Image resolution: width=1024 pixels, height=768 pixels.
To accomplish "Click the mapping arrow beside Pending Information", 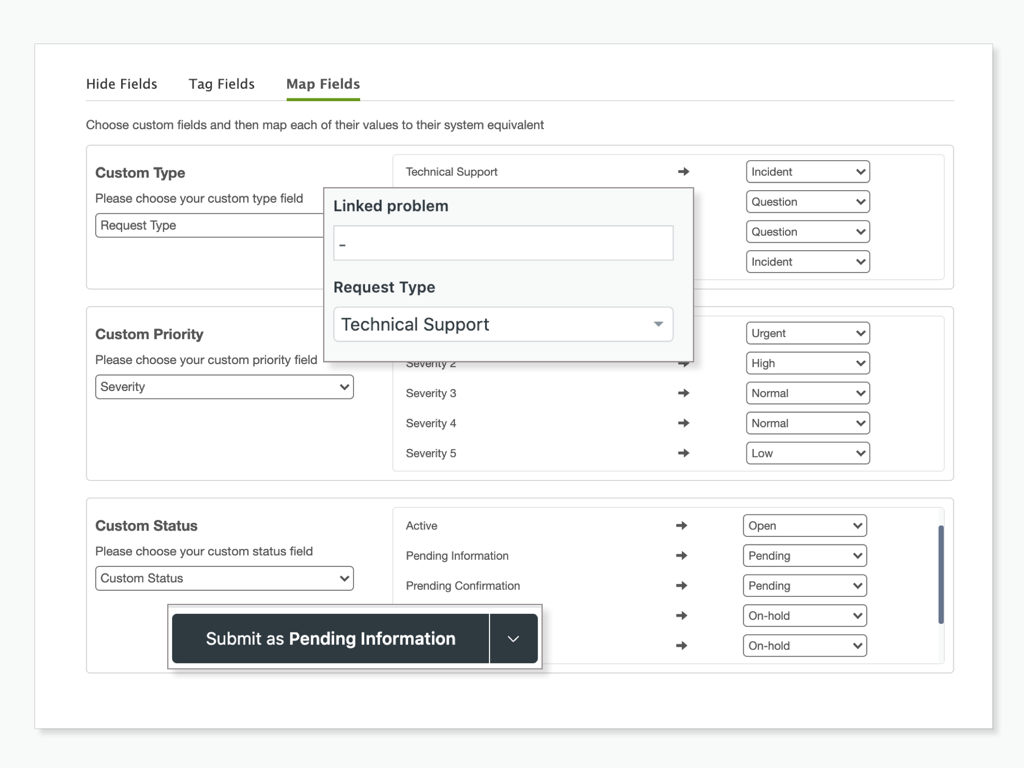I will (x=682, y=555).
